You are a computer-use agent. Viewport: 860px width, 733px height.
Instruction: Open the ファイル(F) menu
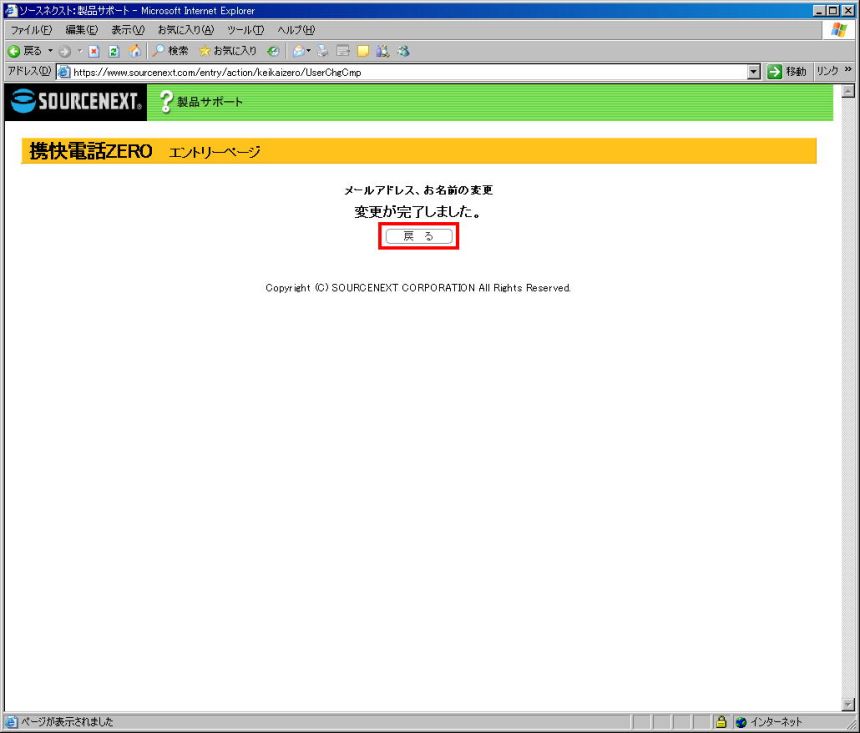(x=31, y=30)
